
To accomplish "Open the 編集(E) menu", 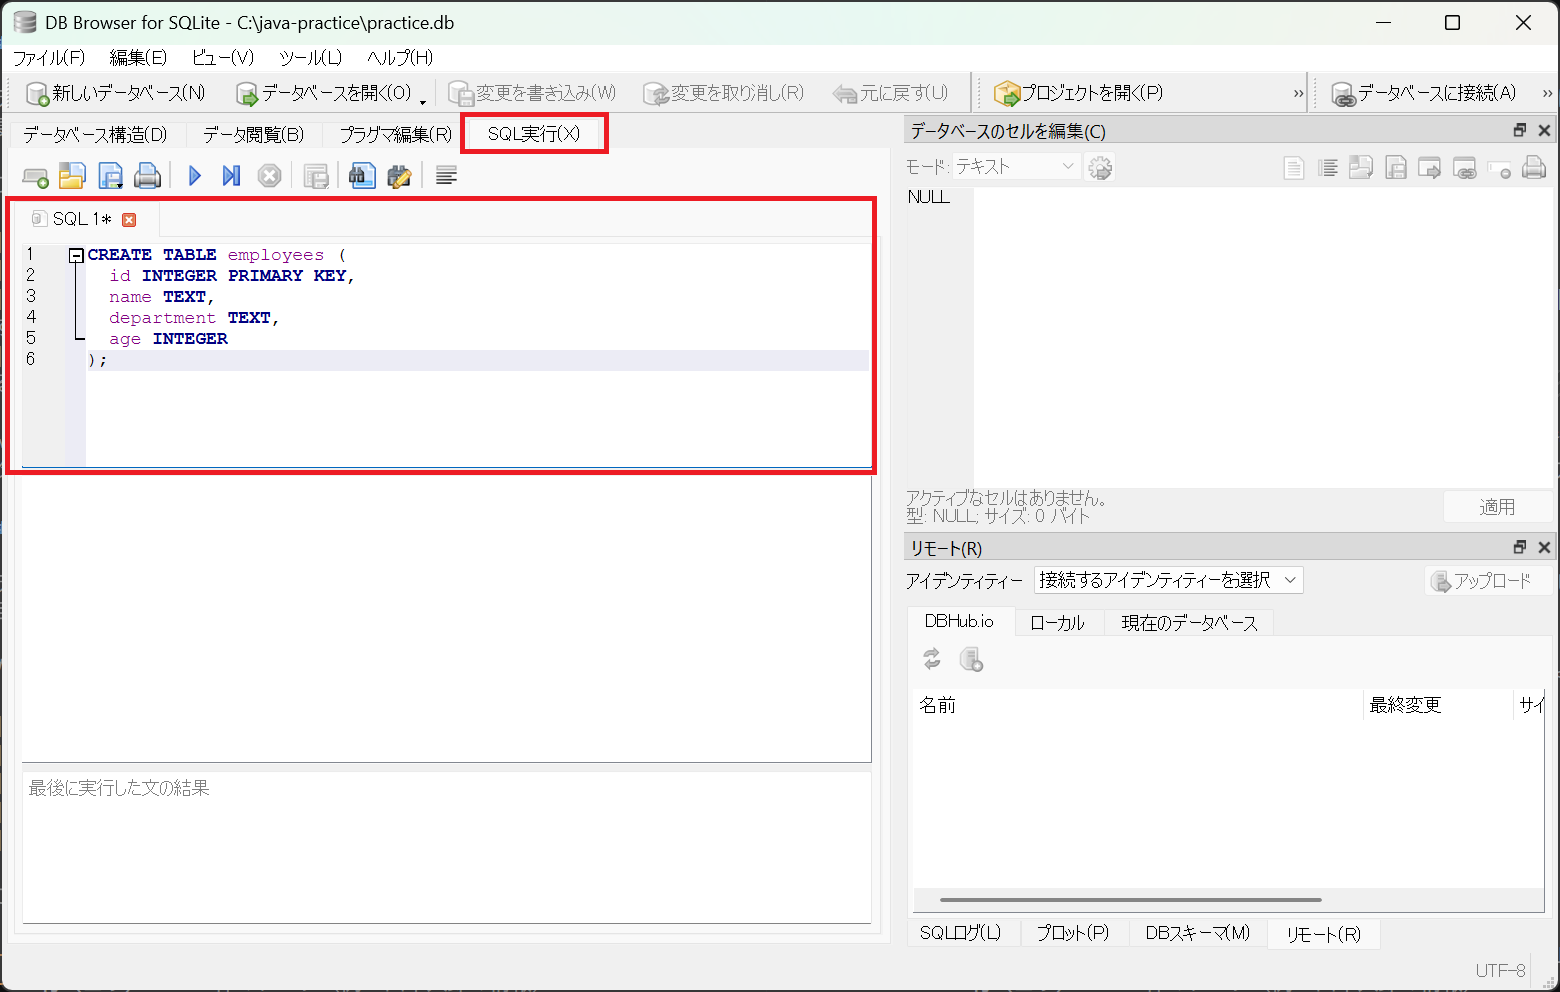I will (x=138, y=58).
